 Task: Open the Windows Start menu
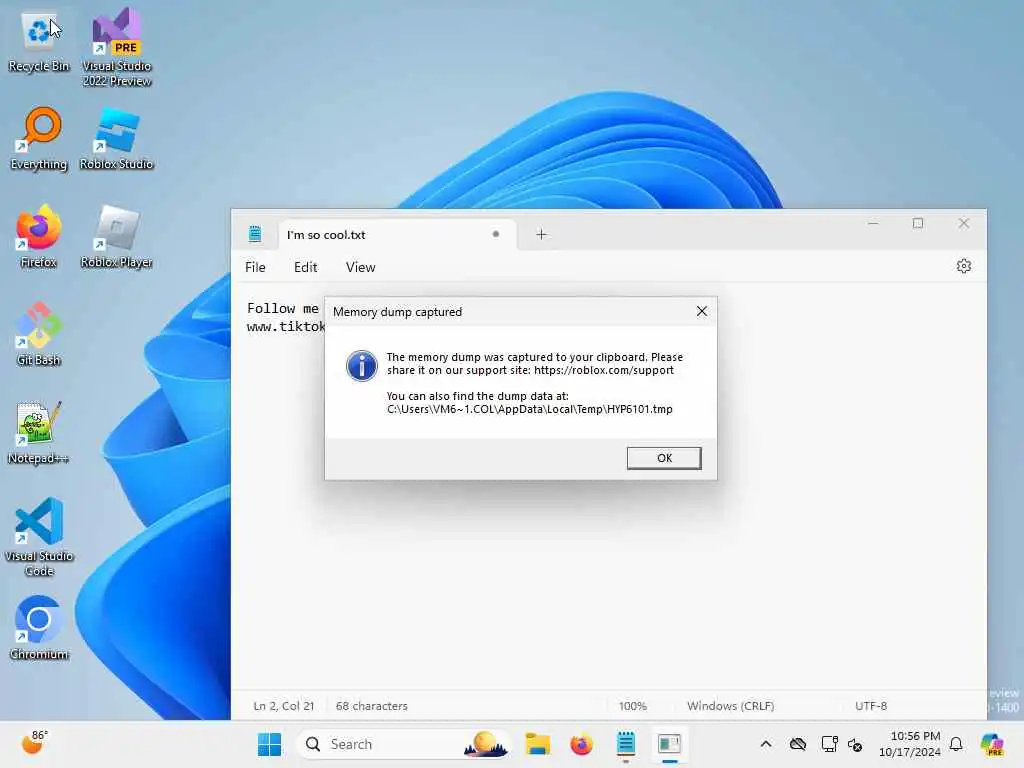pos(269,744)
